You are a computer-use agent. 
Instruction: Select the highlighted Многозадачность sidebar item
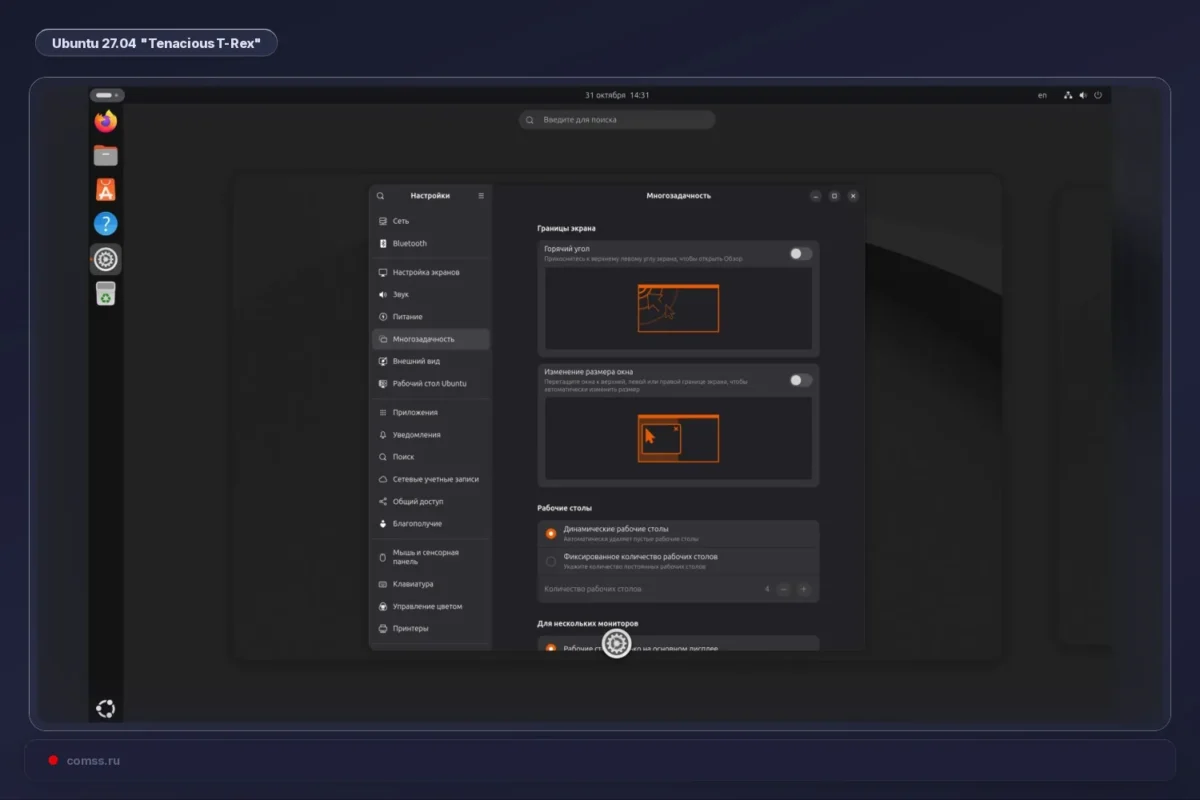431,339
